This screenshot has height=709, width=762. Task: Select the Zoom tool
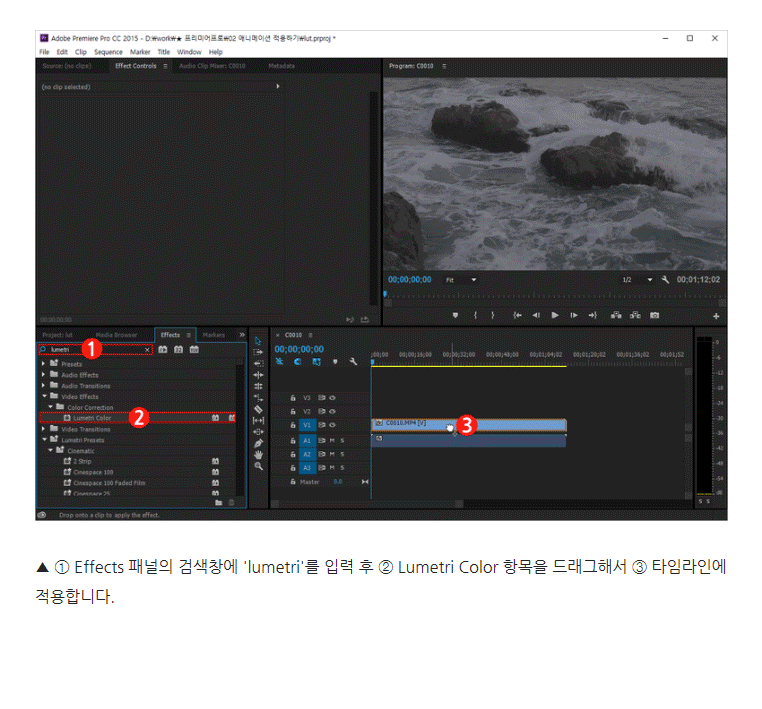(258, 466)
